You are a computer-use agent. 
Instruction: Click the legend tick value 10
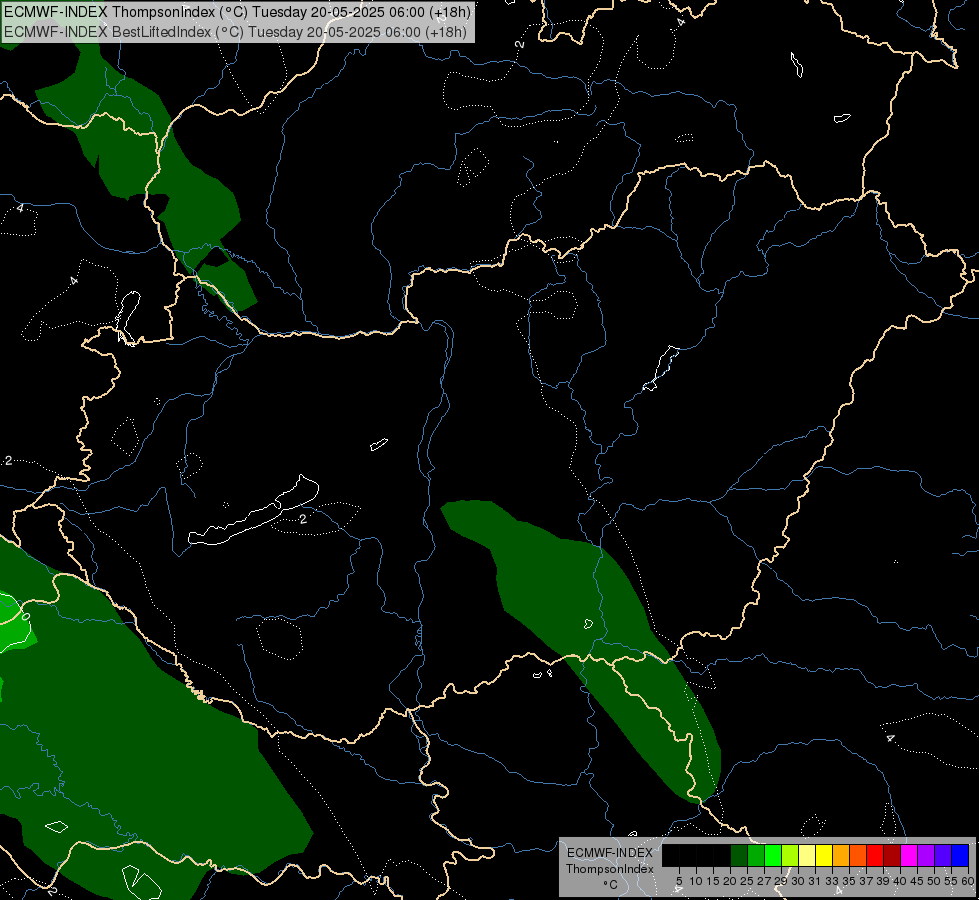coord(696,881)
